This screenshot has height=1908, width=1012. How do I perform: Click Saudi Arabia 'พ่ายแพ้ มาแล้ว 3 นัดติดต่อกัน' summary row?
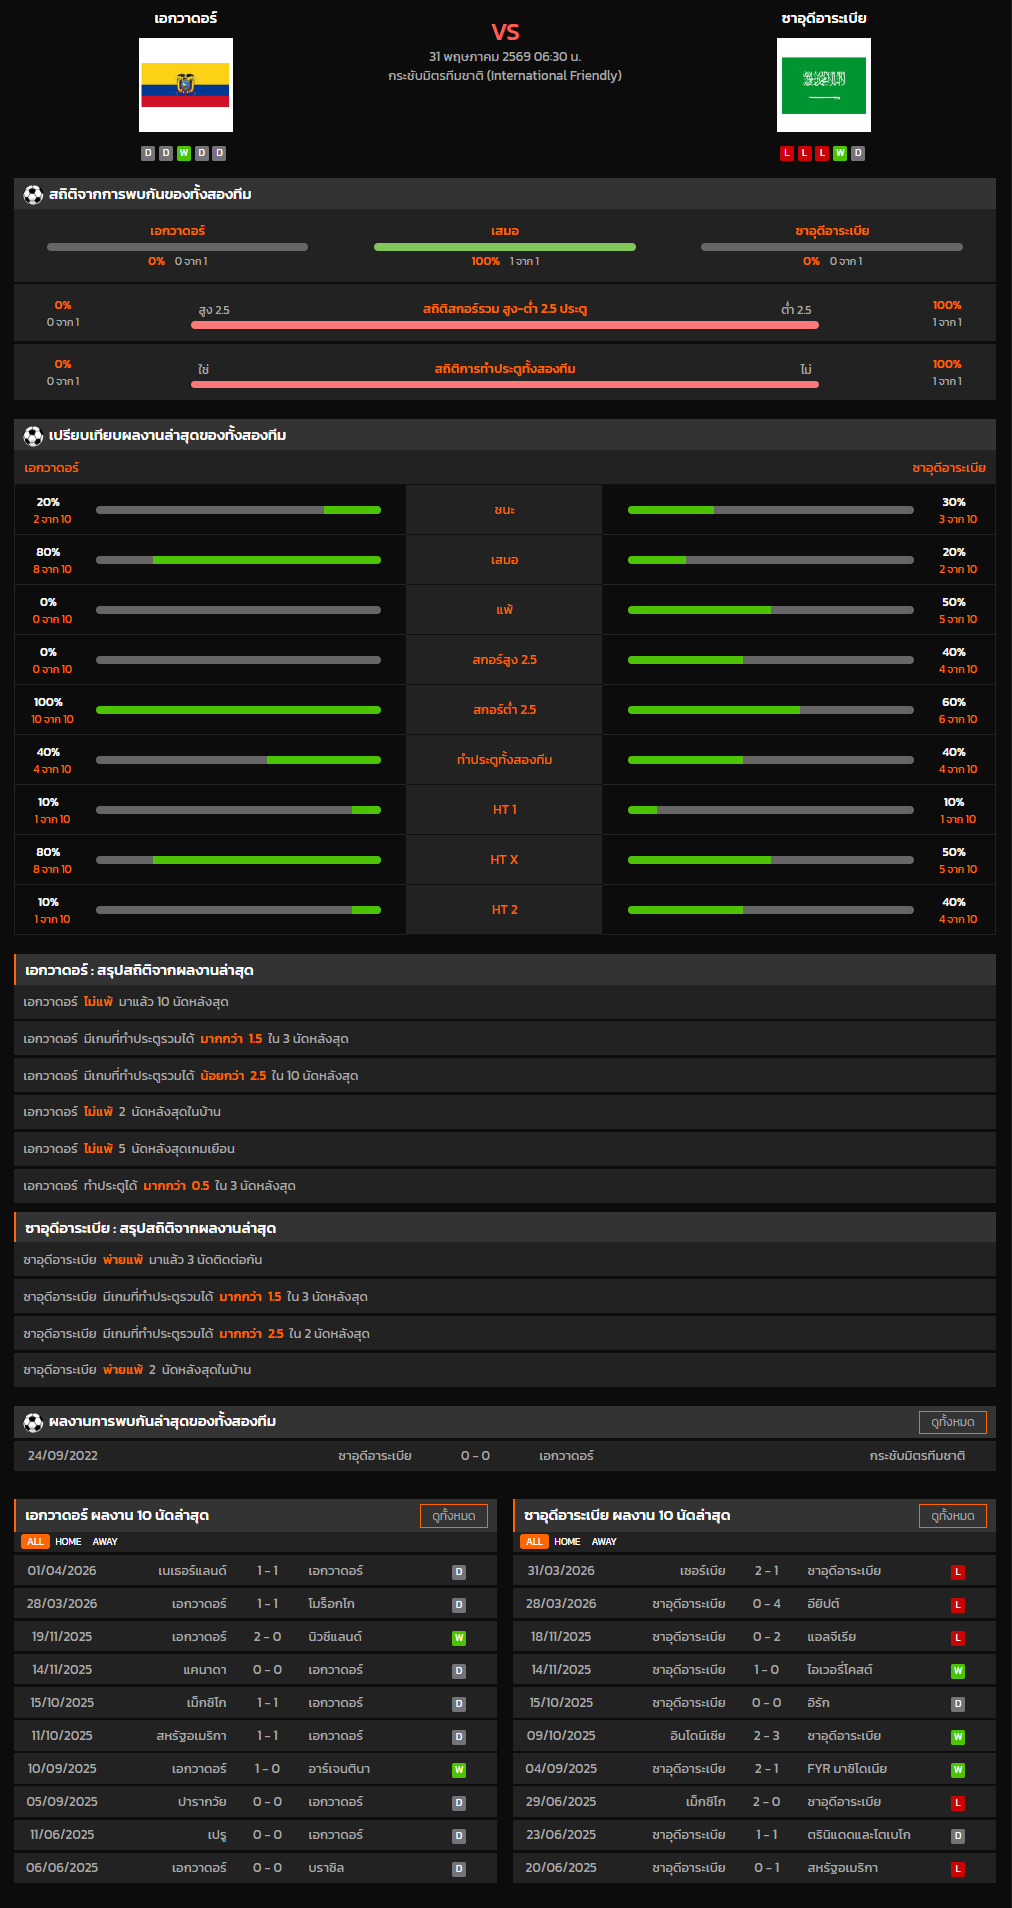click(505, 1260)
